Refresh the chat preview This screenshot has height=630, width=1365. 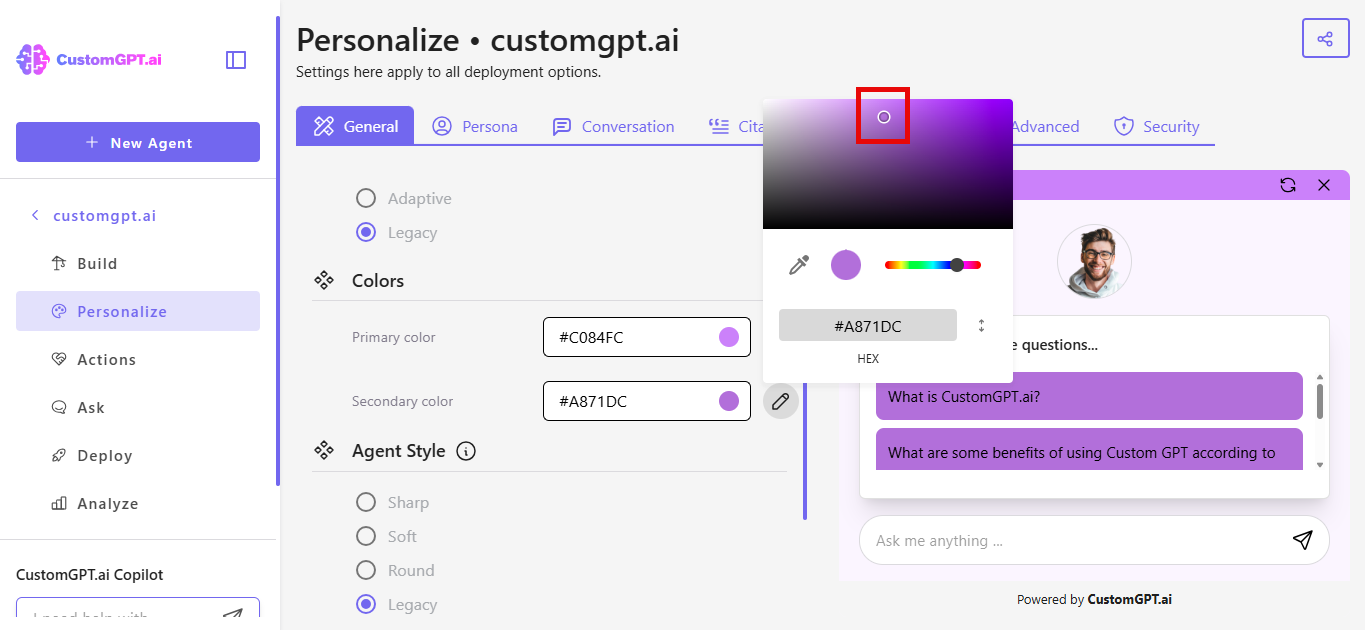1288,185
